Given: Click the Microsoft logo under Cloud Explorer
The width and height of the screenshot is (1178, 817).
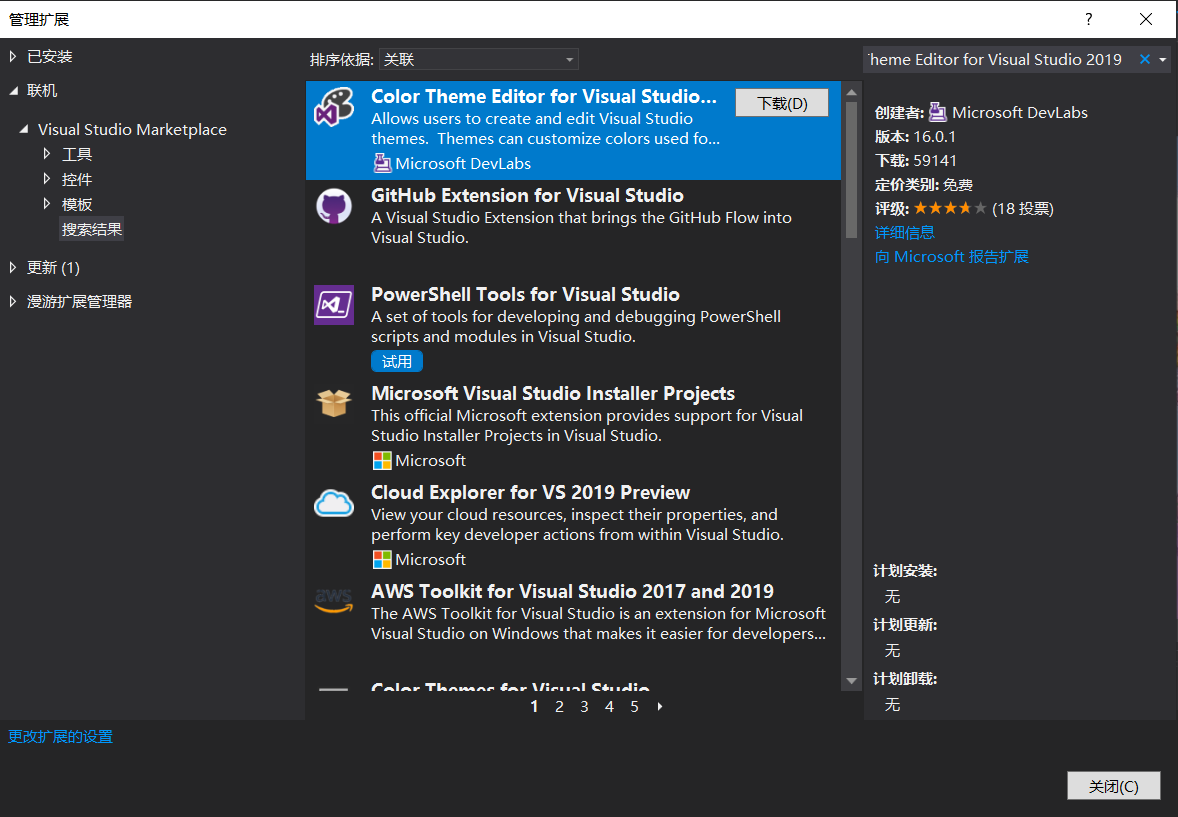Looking at the screenshot, I should [x=382, y=559].
